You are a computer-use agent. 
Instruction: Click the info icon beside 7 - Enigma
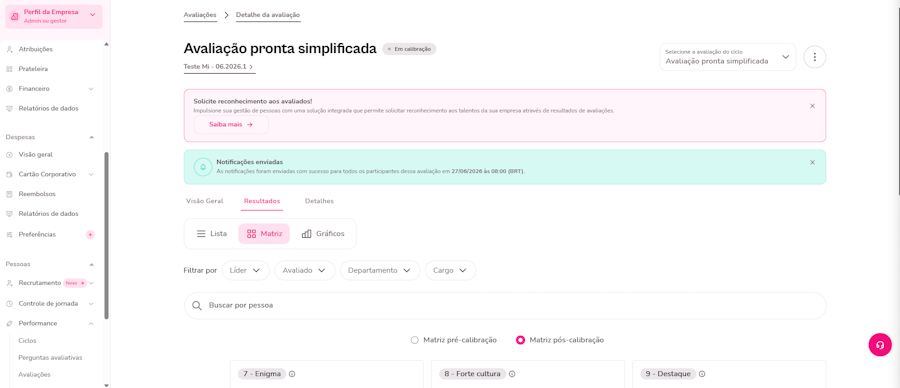click(x=292, y=374)
